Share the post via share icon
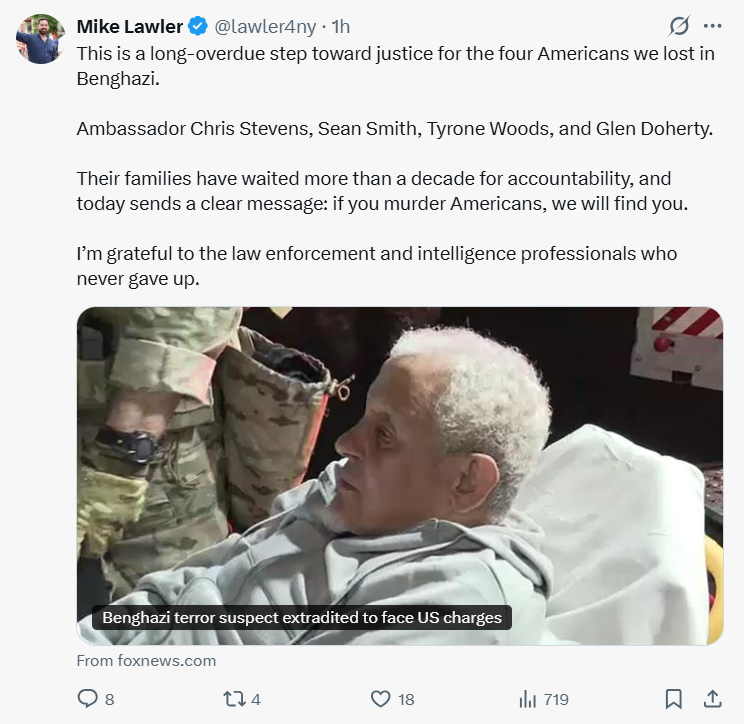744x724 pixels. pyautogui.click(x=713, y=699)
